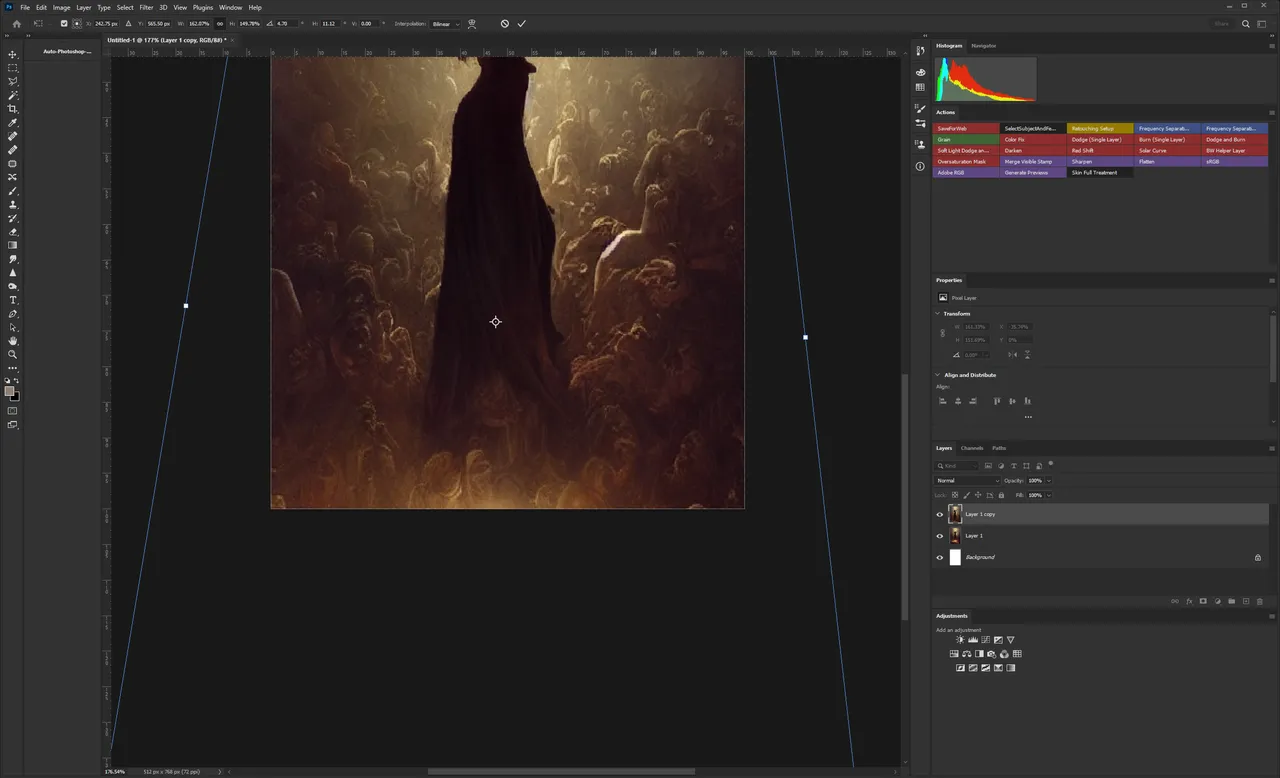Delete layer using the trash icon

point(1260,601)
